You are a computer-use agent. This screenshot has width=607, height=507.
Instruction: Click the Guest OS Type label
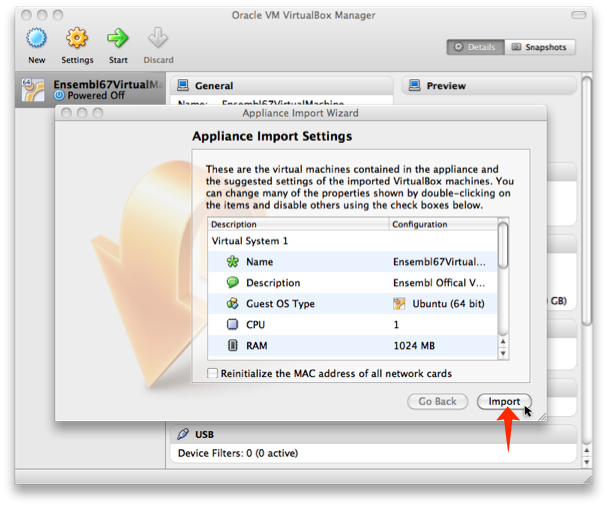coord(280,304)
